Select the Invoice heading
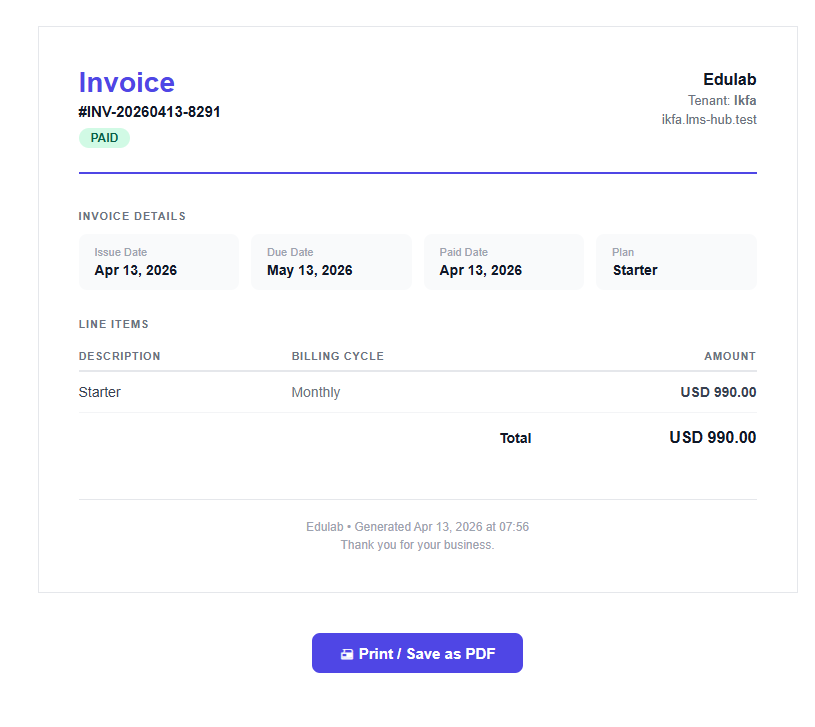 126,82
